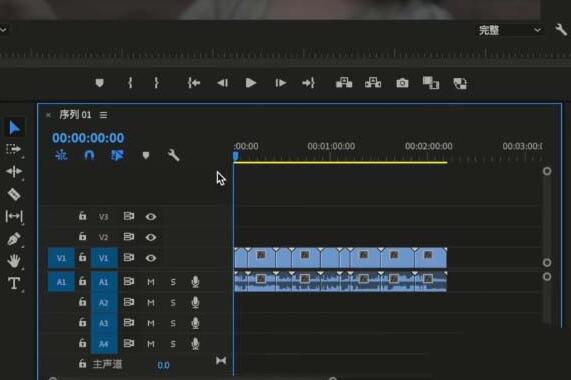Close the 序列 01 tab
The width and height of the screenshot is (571, 380).
pos(48,115)
